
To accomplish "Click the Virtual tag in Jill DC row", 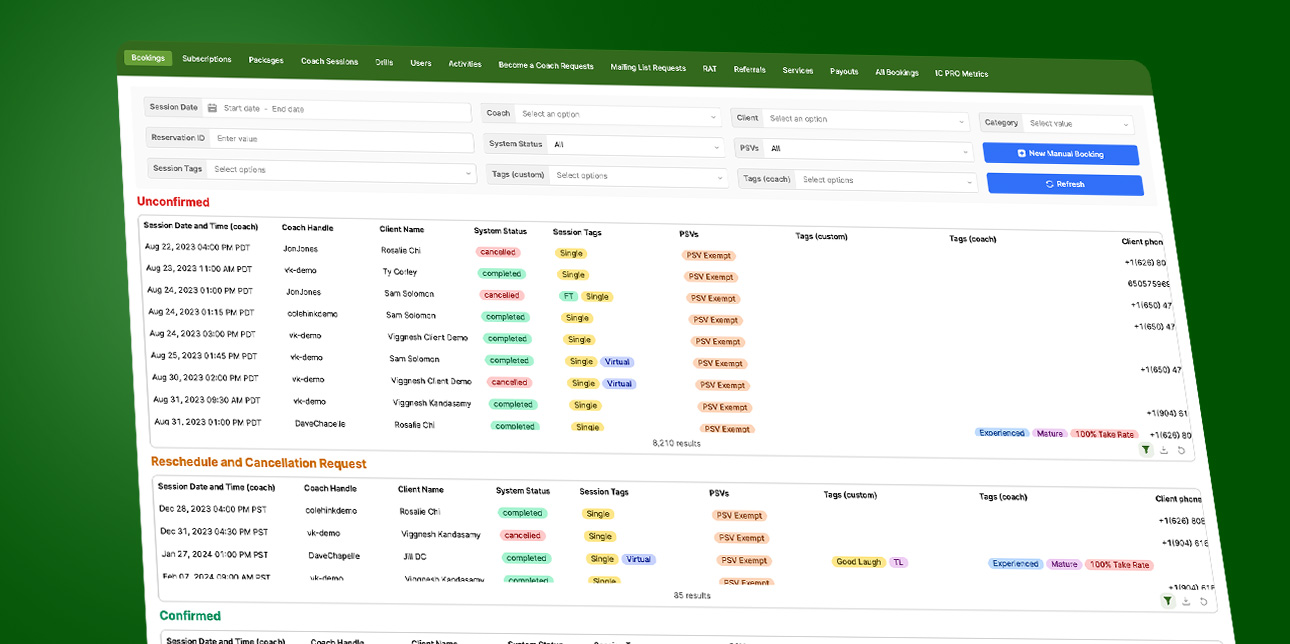I will (x=638, y=560).
